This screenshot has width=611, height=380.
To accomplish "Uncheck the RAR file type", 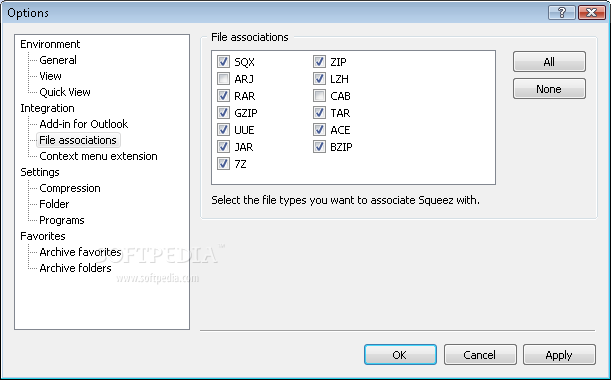I will (223, 96).
